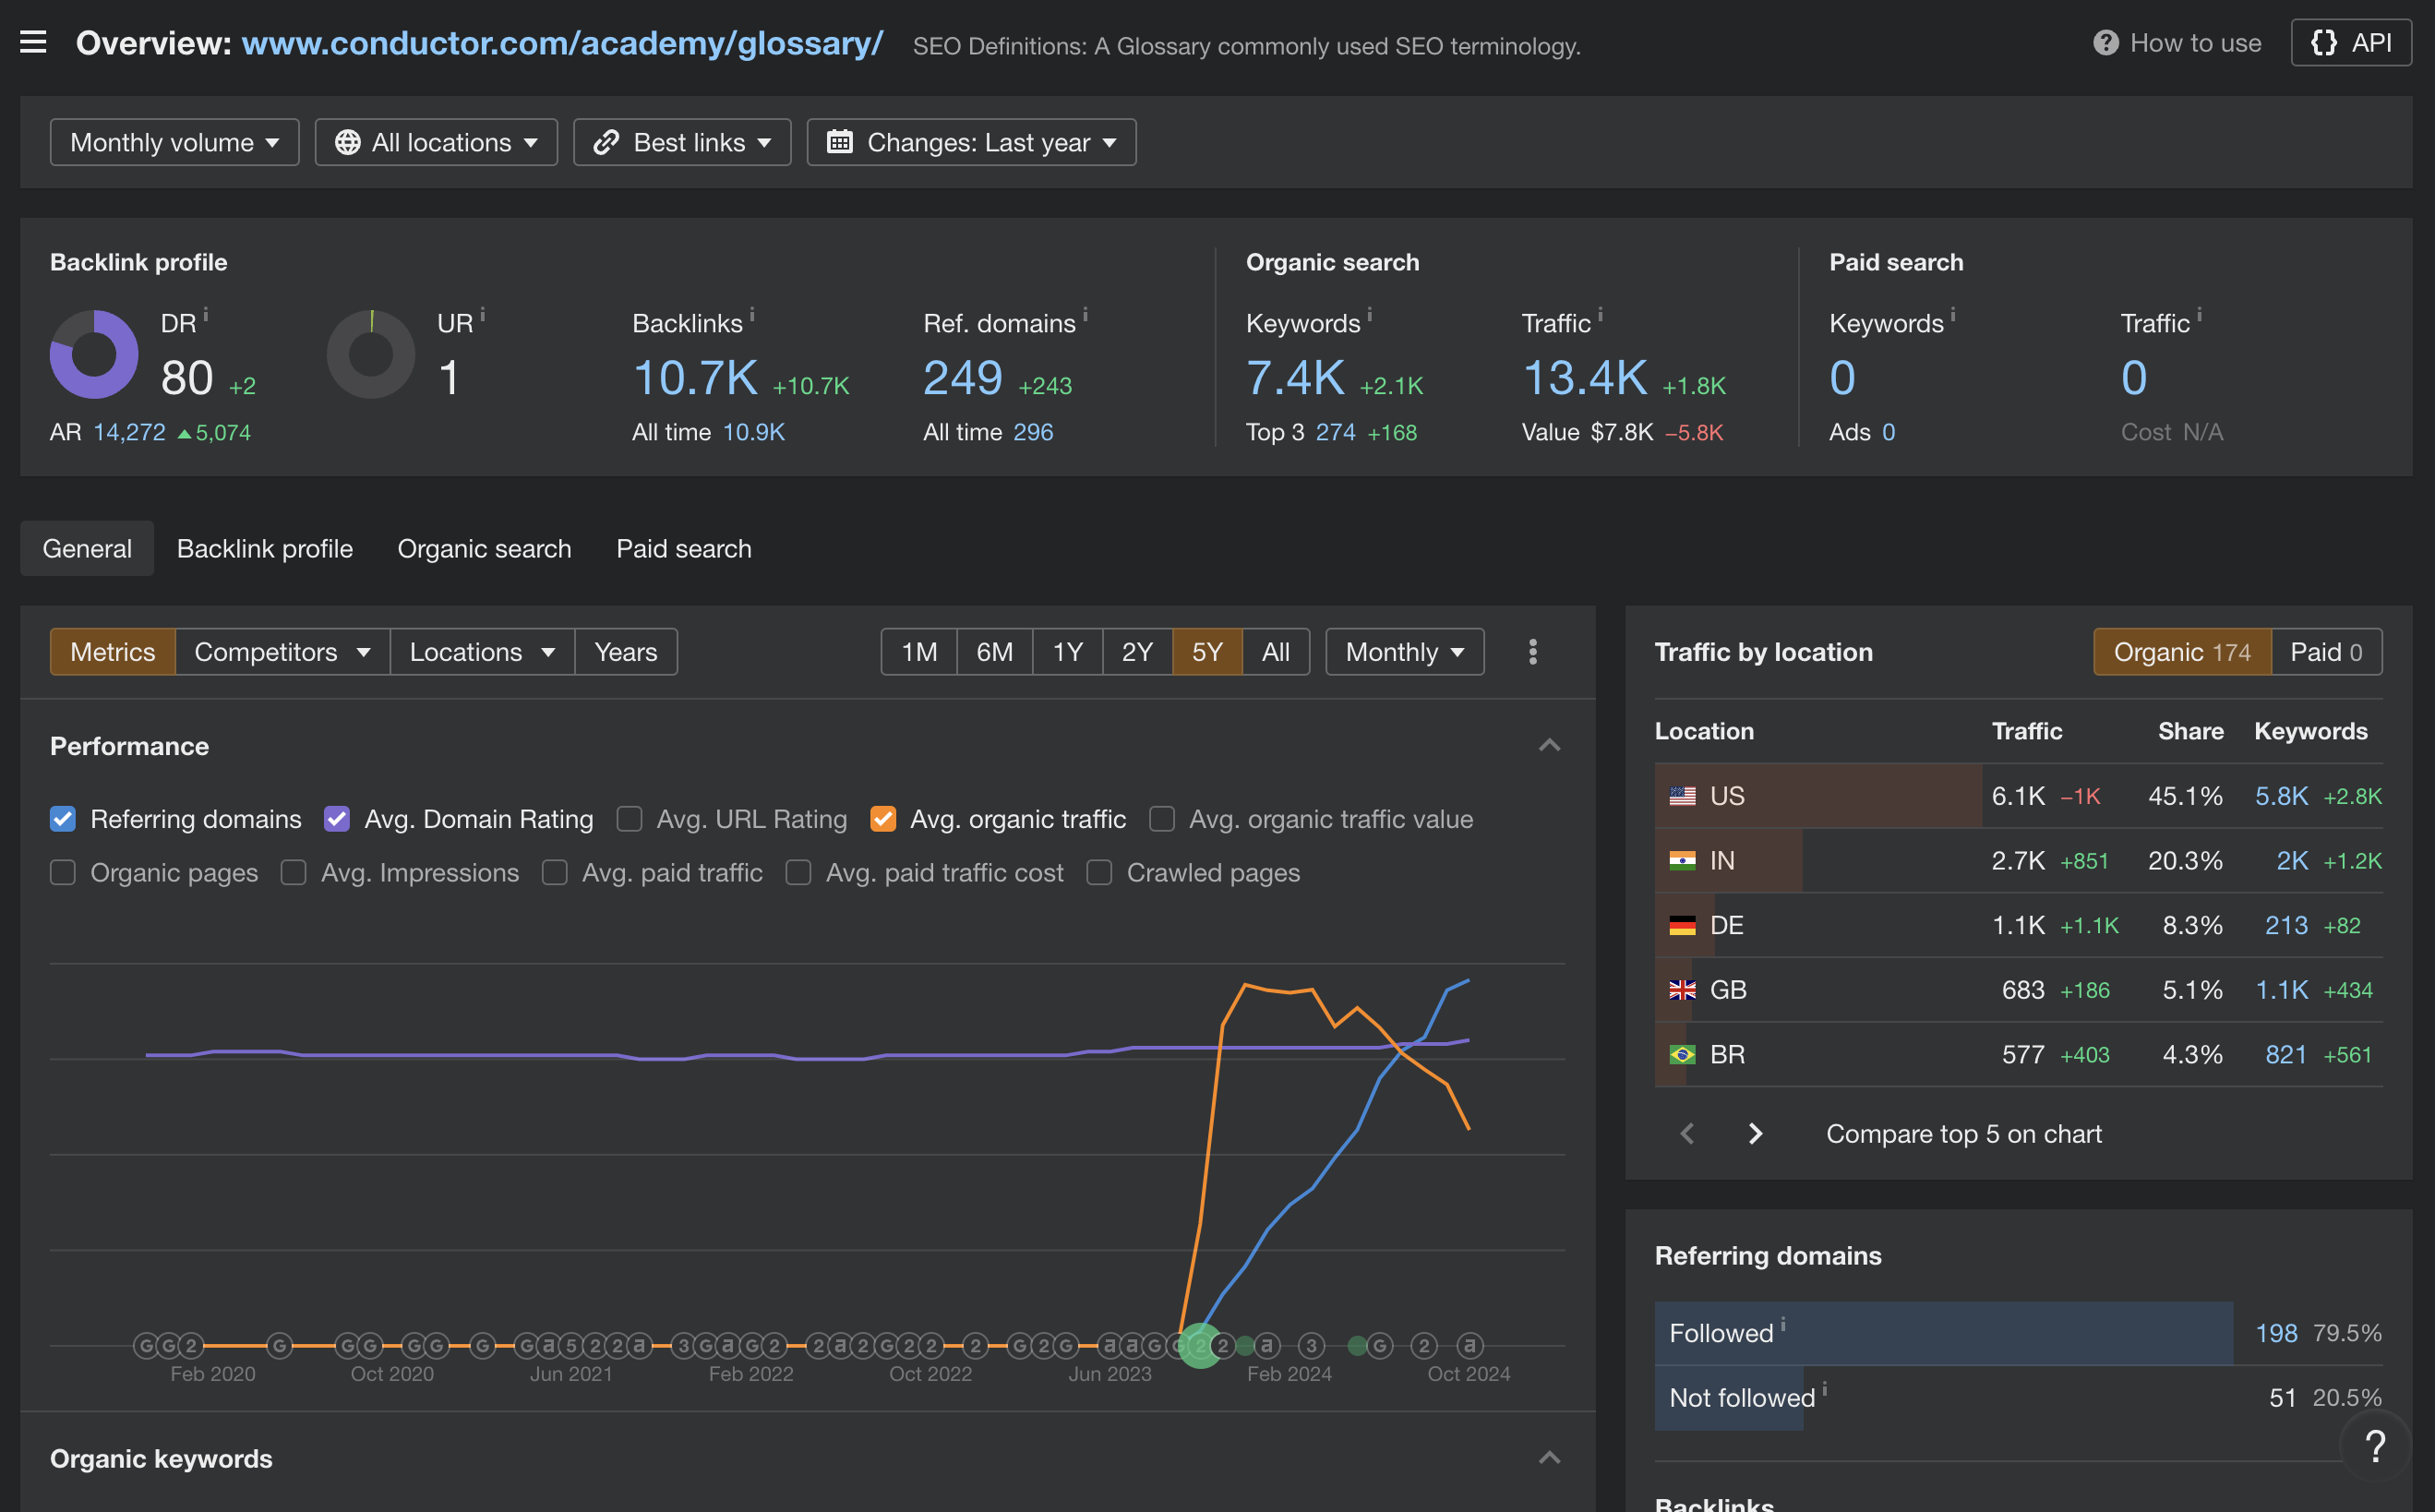Screen dimensions: 2435x1512
Task: Open the Locations dropdown in chart toolbar
Action: click(482, 652)
